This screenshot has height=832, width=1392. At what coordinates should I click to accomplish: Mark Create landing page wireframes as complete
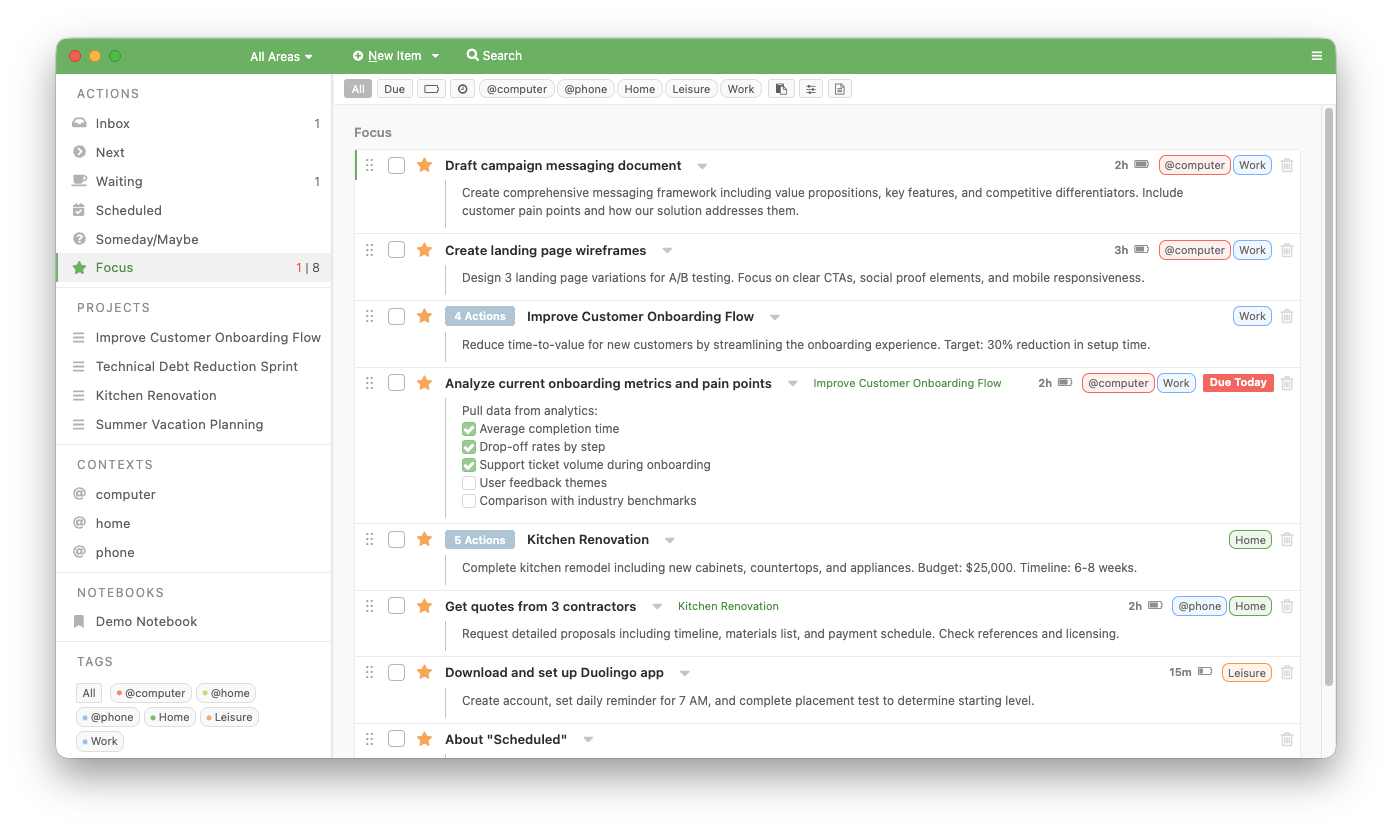pyautogui.click(x=396, y=250)
